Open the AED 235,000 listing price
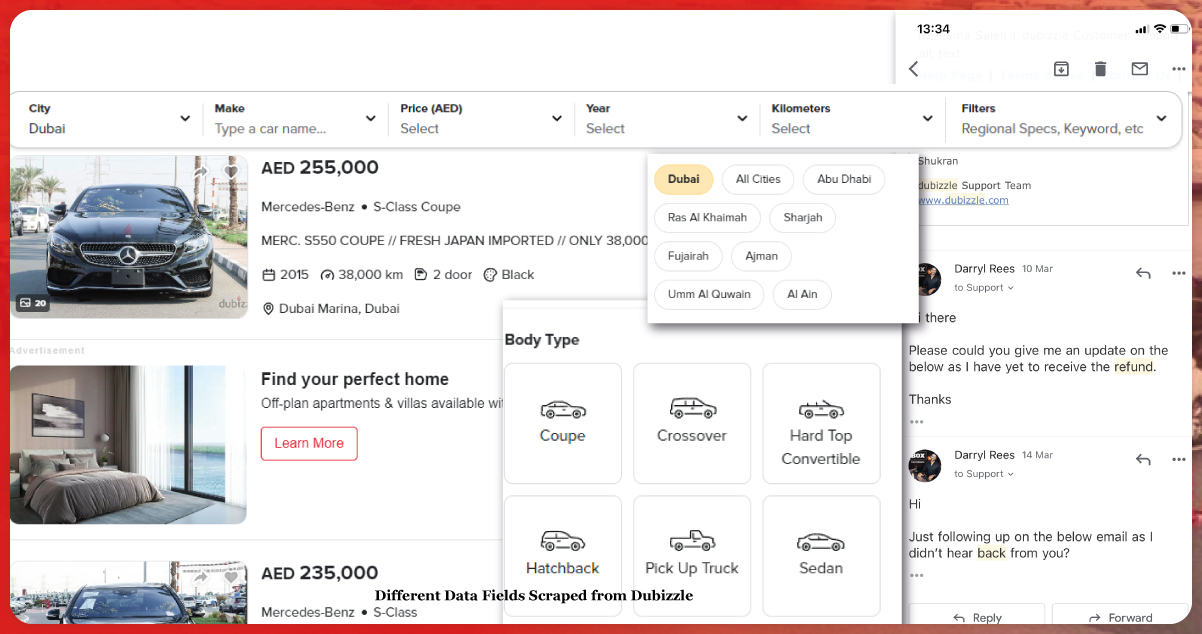This screenshot has height=634, width=1202. point(320,573)
